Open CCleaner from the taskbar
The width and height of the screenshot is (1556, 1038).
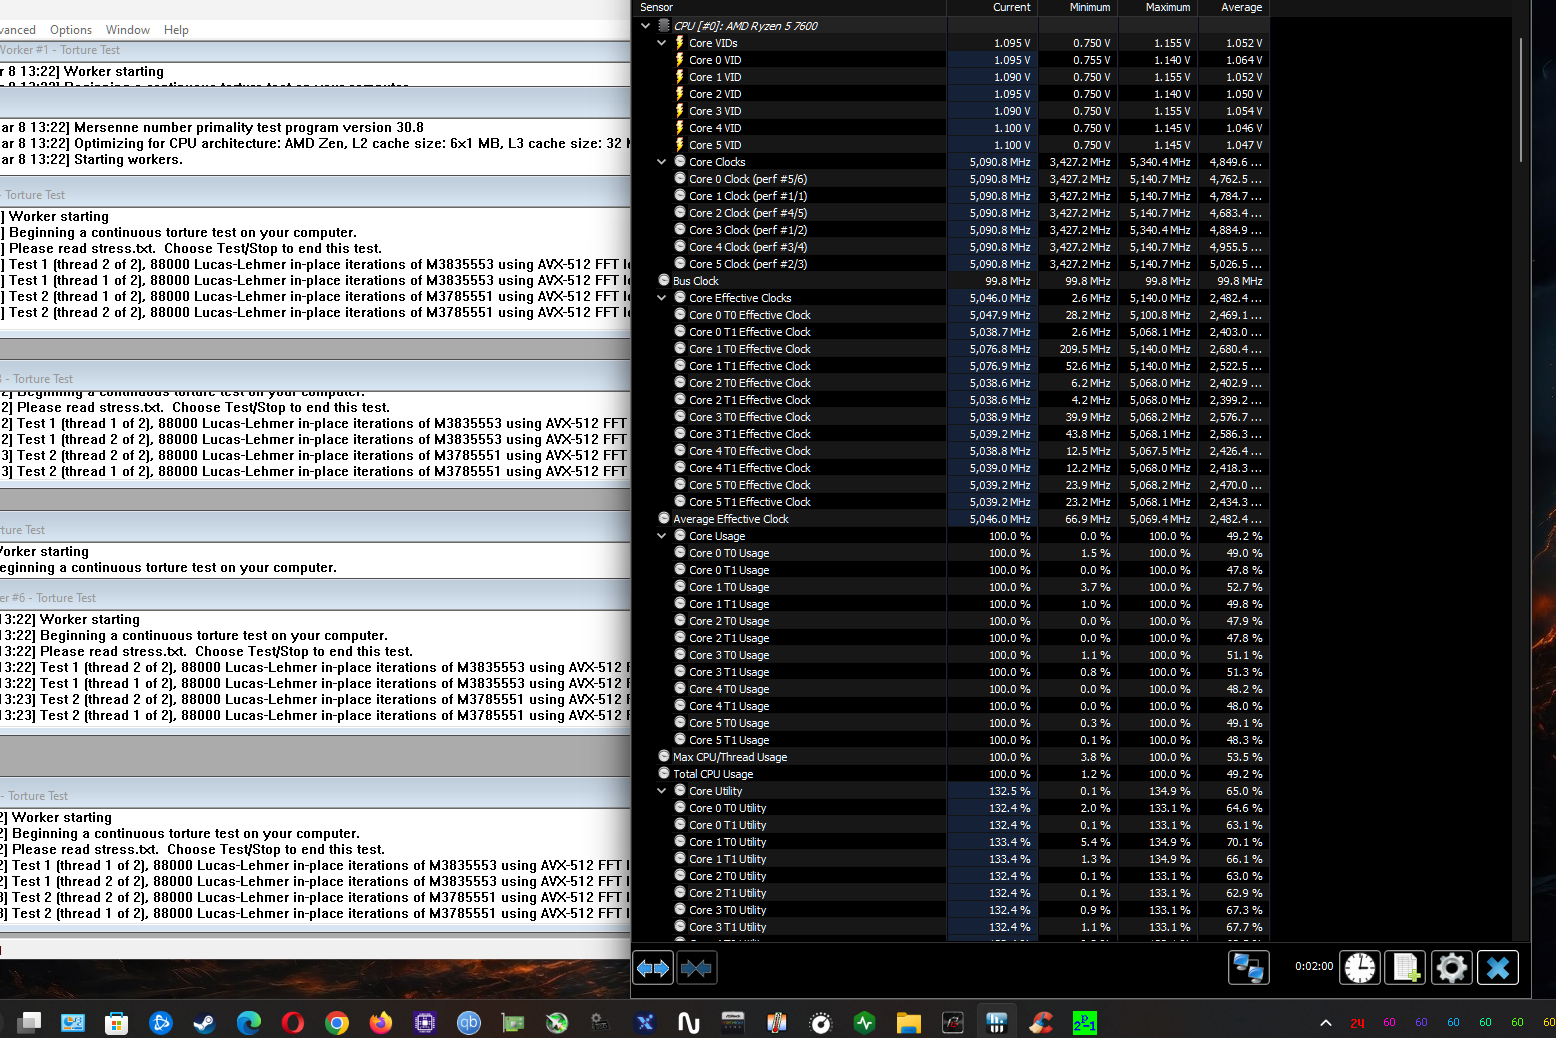pyautogui.click(x=1041, y=1022)
